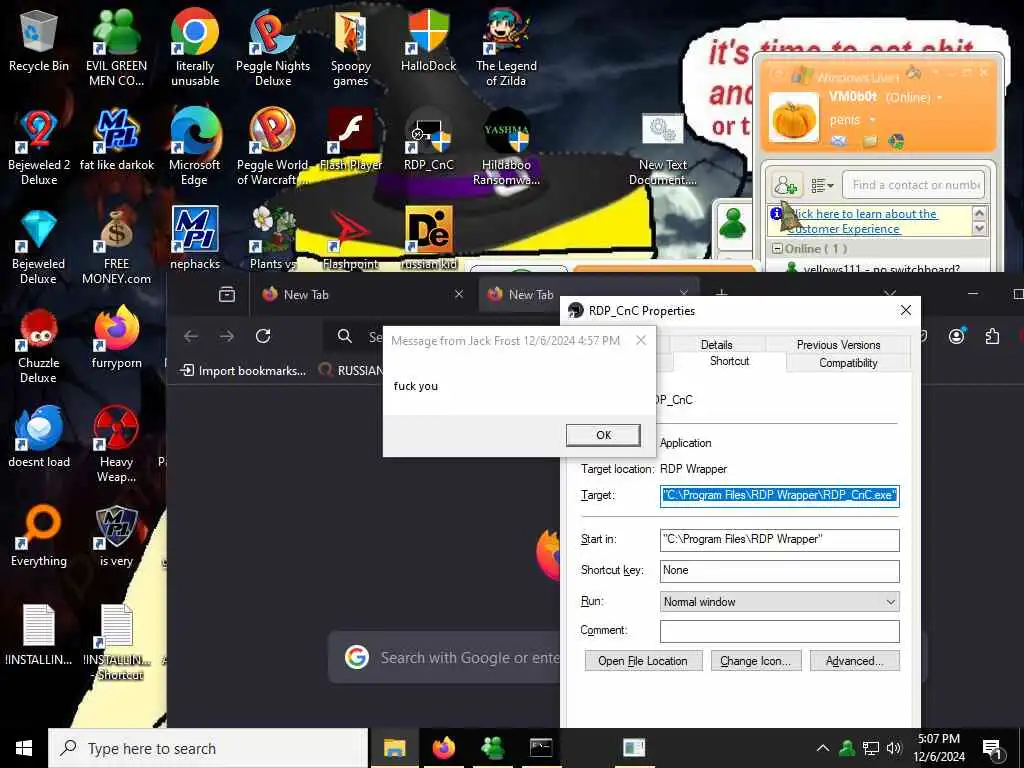Open Chuzzle Deluxe desktop icon

[x=39, y=345]
